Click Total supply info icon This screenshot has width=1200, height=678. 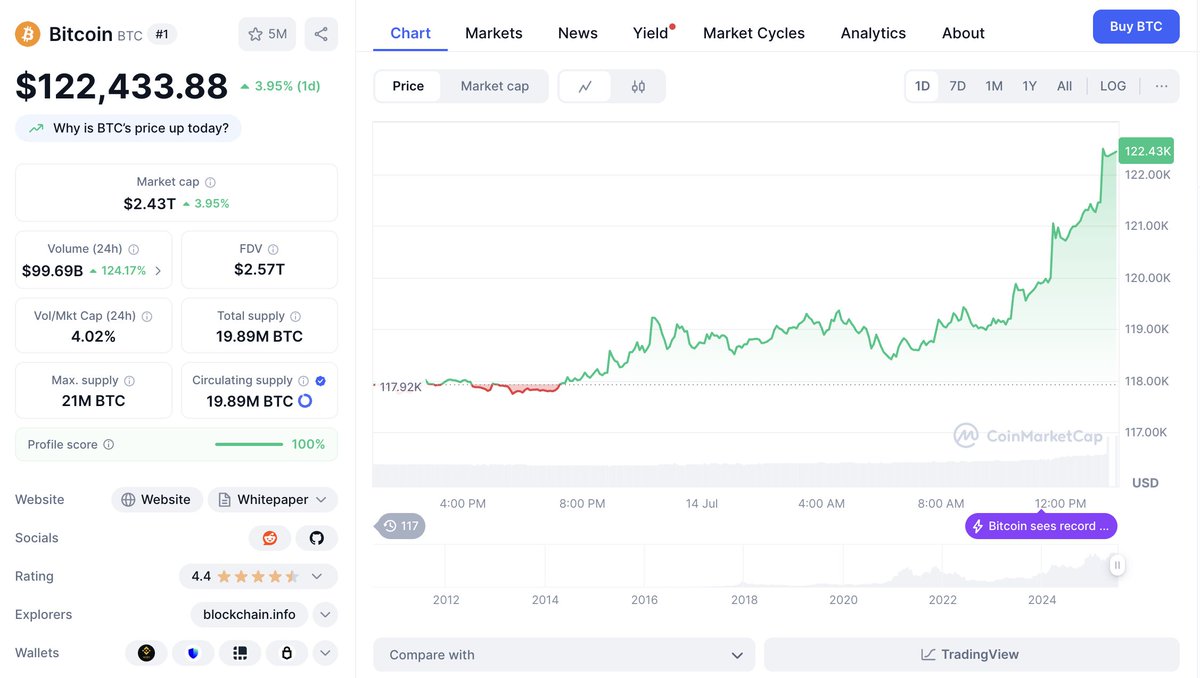[296, 316]
